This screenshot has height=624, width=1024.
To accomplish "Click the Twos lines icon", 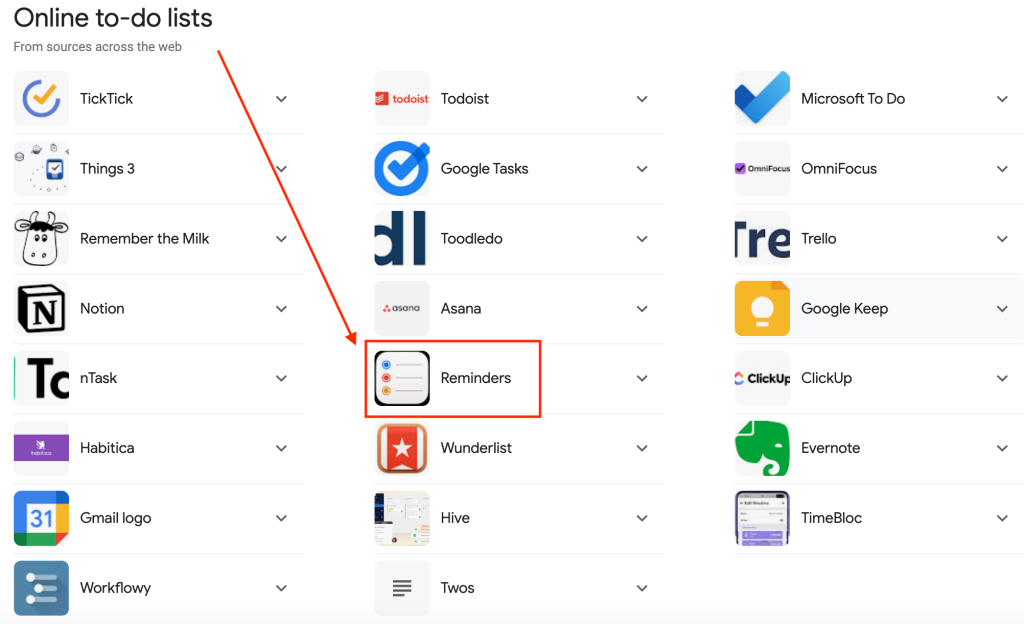I will tap(402, 587).
